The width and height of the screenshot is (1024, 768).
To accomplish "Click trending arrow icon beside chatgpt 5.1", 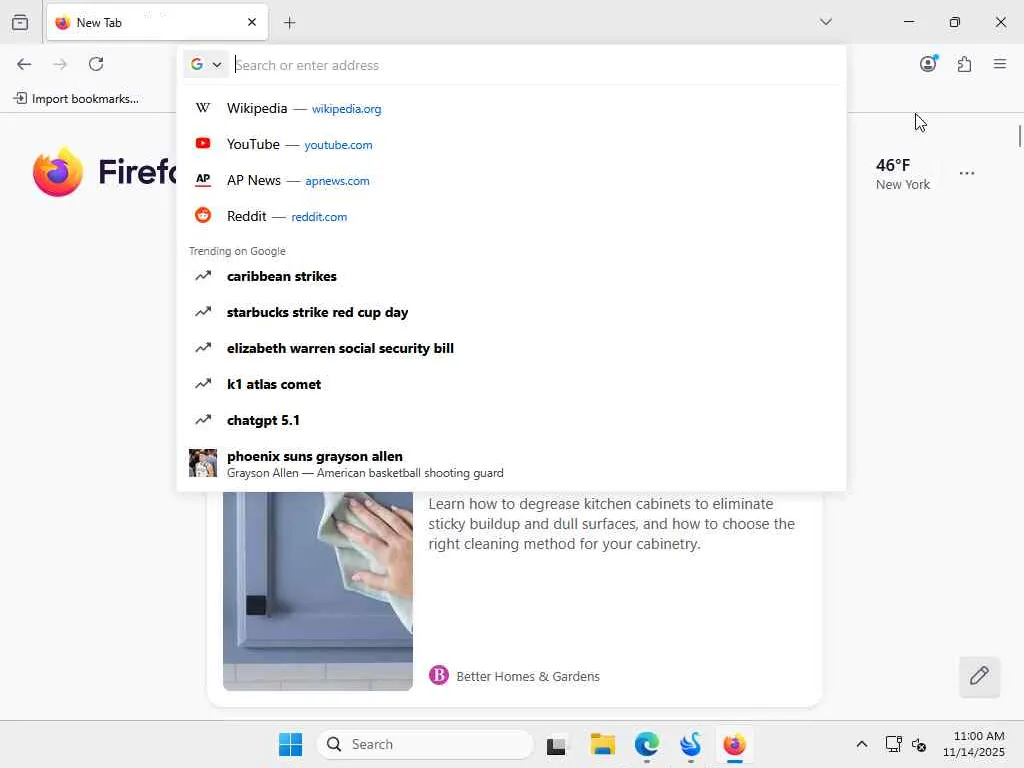I will tap(203, 419).
